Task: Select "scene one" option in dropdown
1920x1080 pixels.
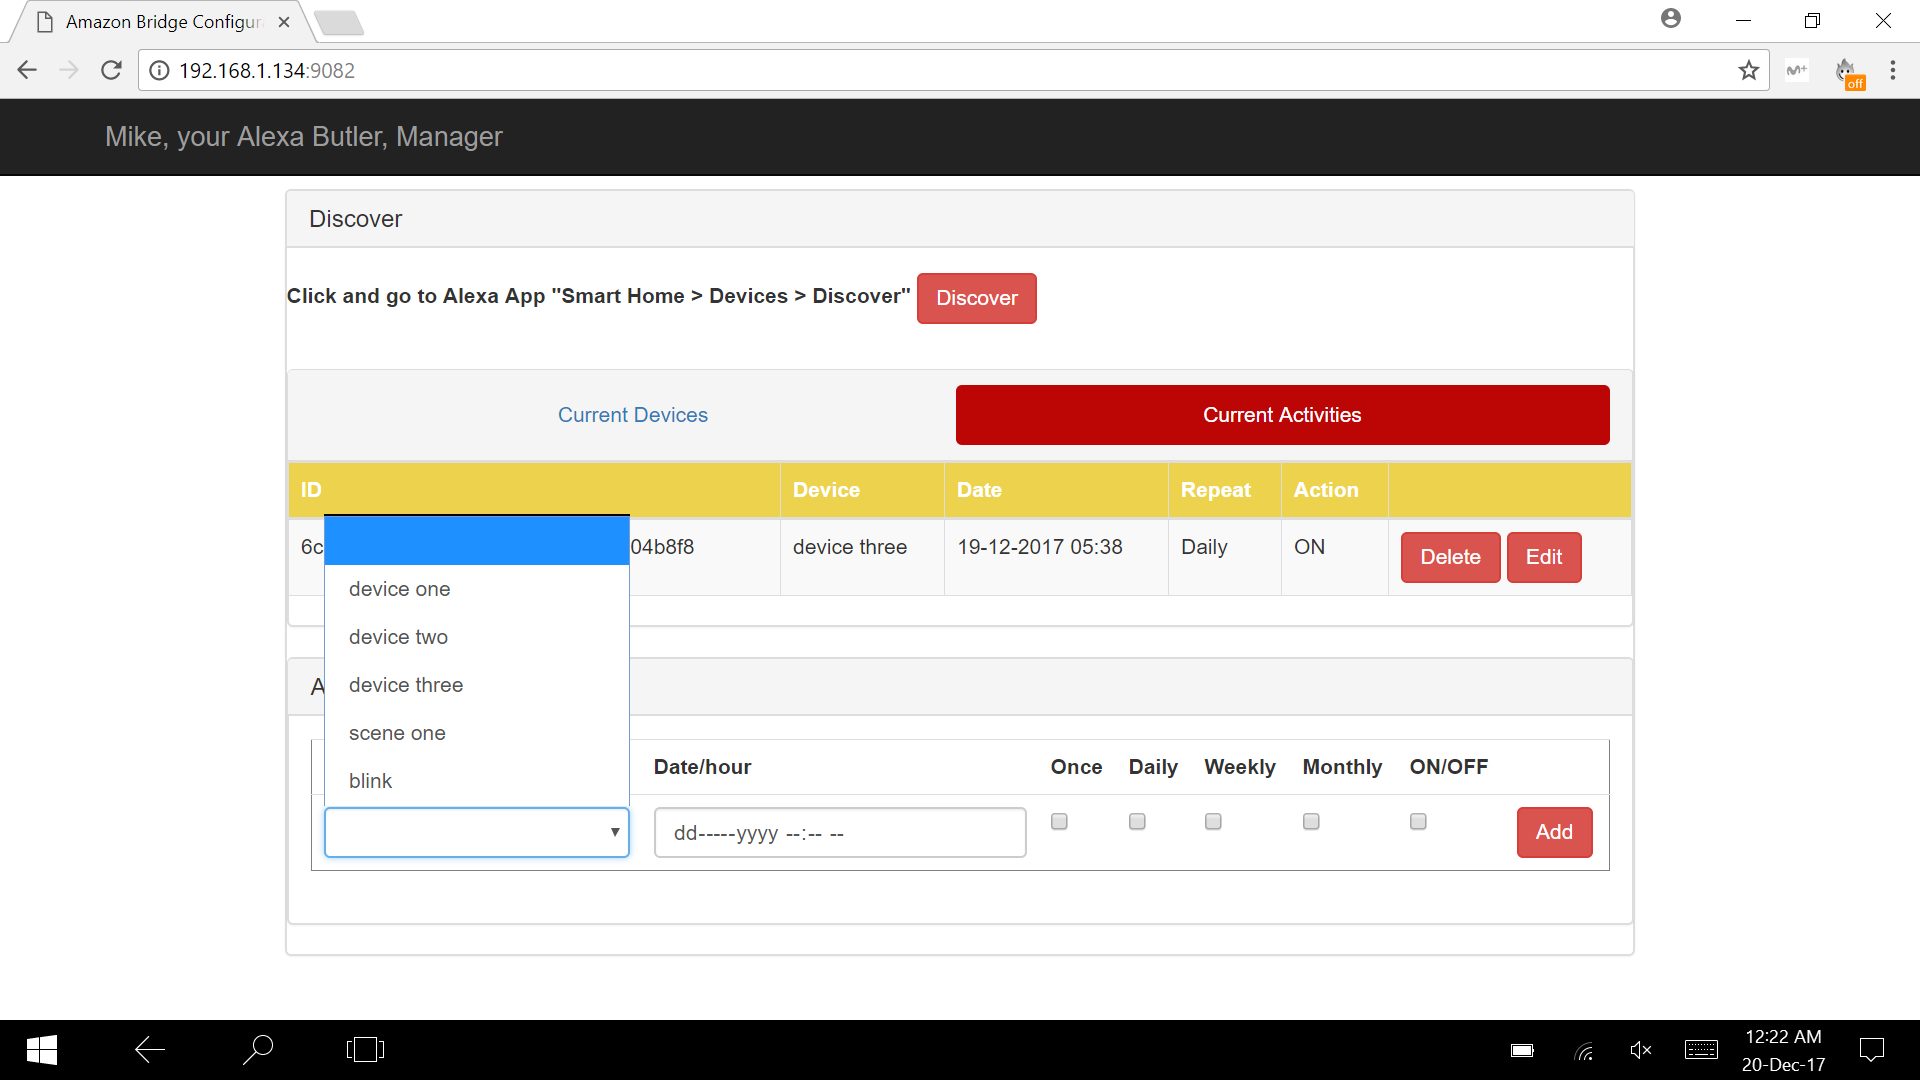Action: click(397, 733)
